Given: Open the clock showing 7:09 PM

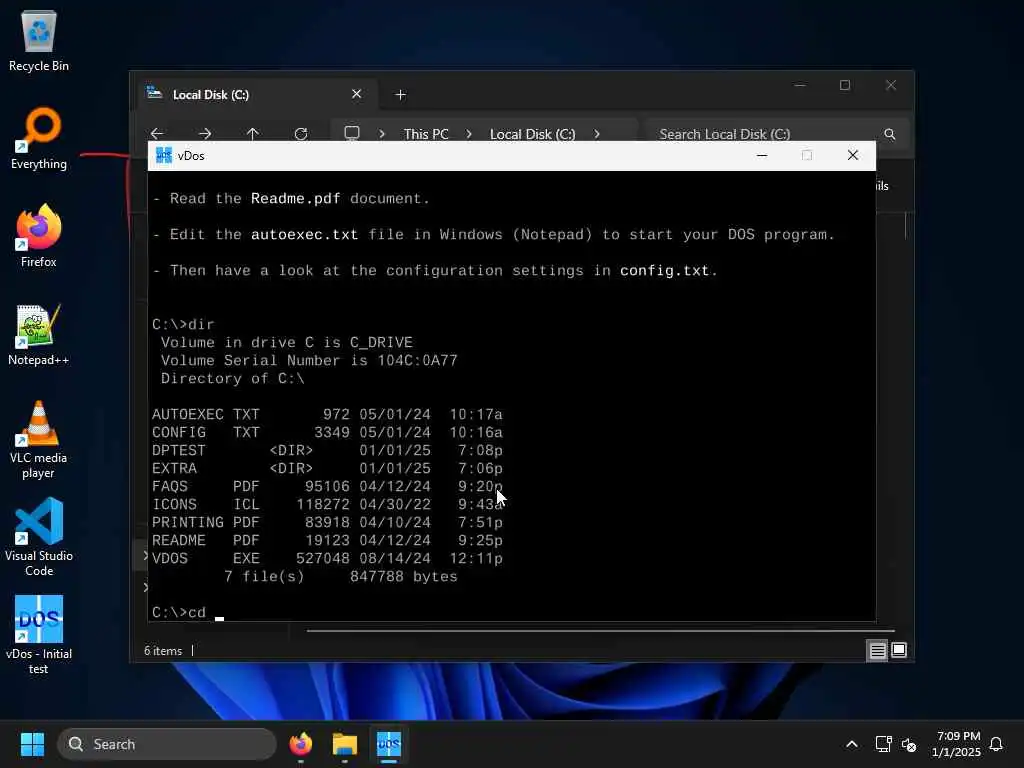Looking at the screenshot, I should pos(957,744).
